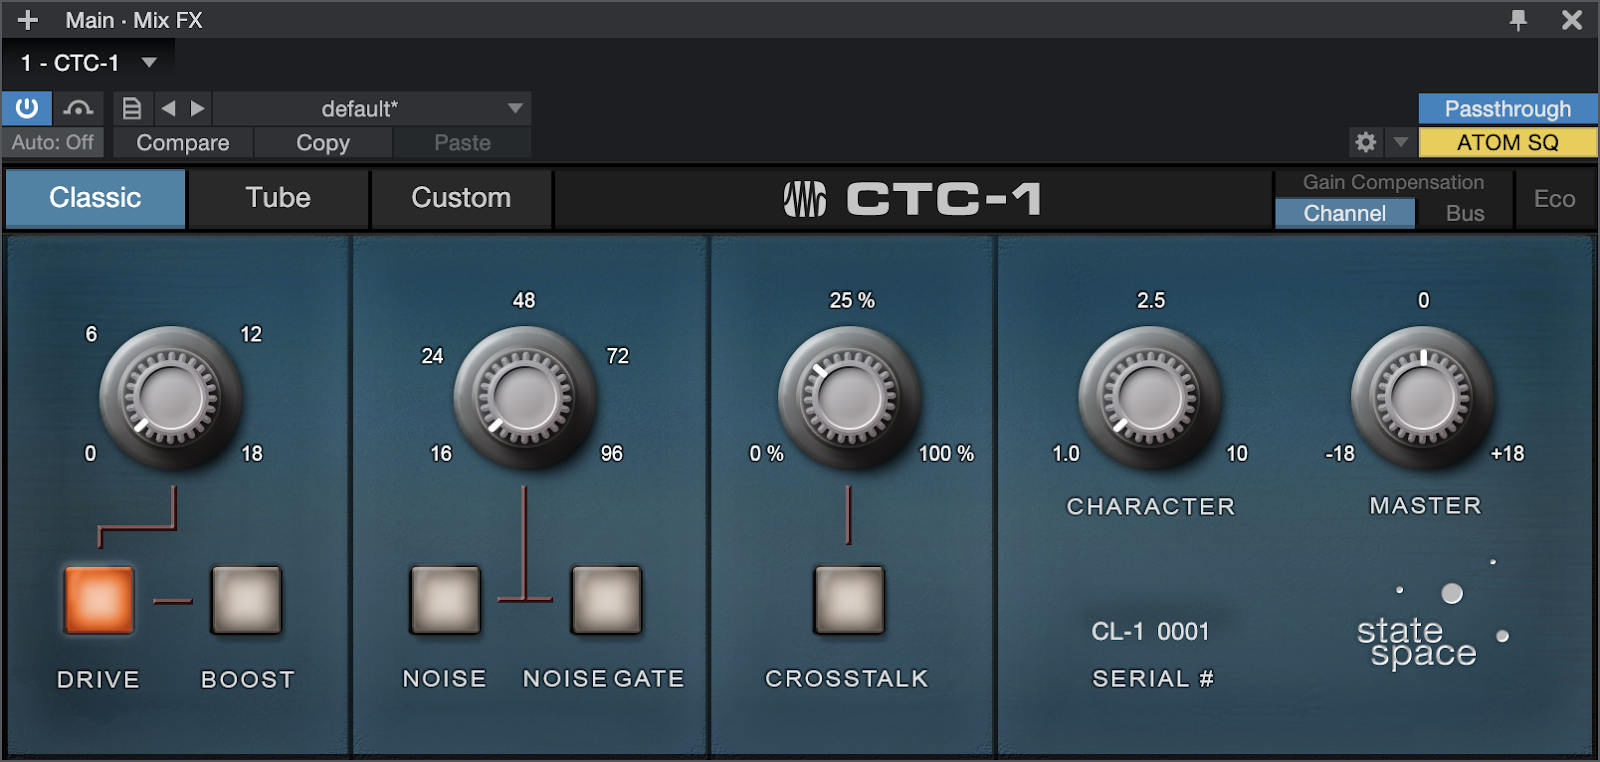Click the Drive knob

tap(170, 398)
